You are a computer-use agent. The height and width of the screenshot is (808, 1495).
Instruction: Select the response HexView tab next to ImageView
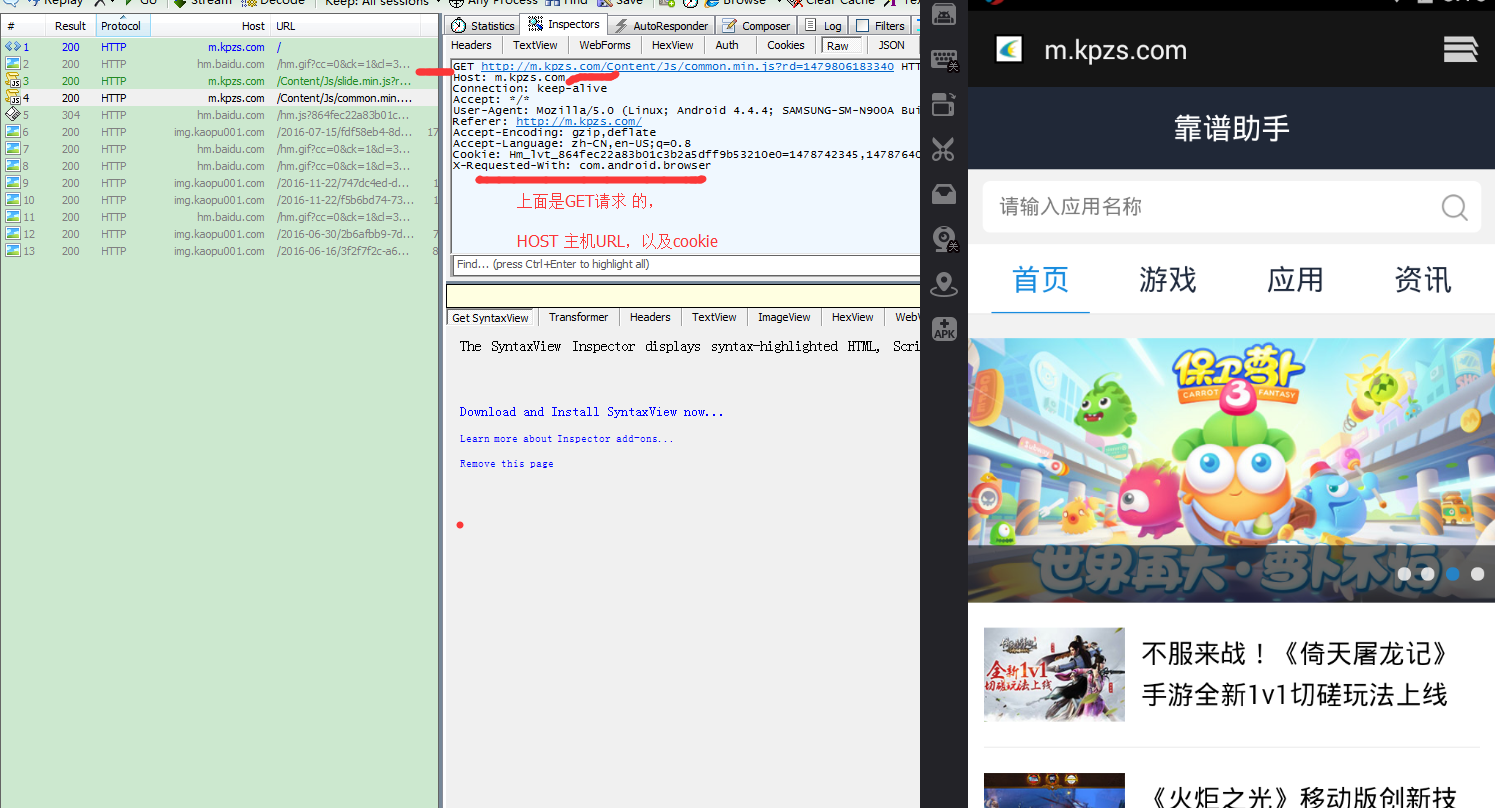853,317
